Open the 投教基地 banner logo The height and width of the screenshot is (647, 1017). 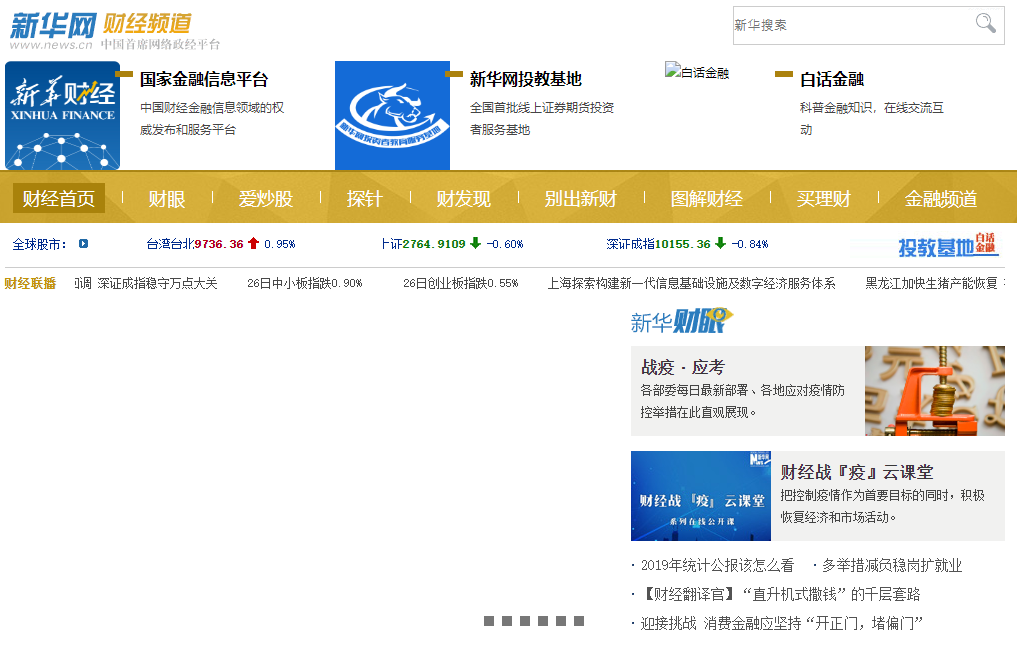[x=948, y=245]
